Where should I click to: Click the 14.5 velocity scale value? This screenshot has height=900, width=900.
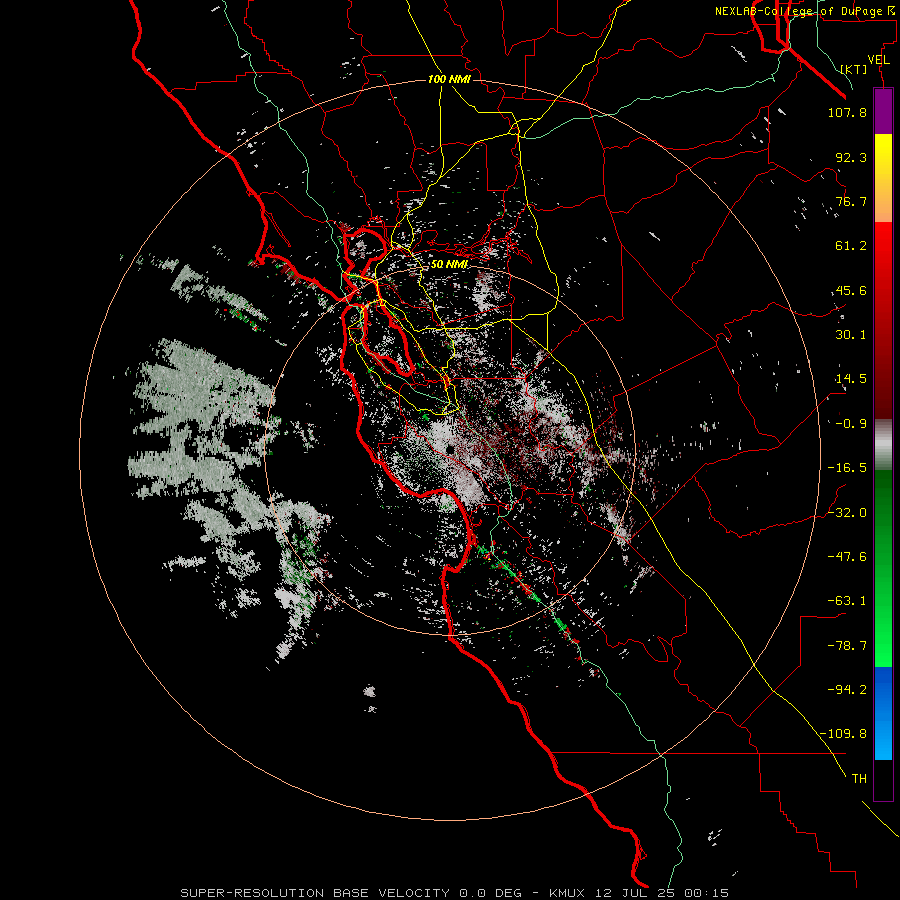(x=851, y=379)
